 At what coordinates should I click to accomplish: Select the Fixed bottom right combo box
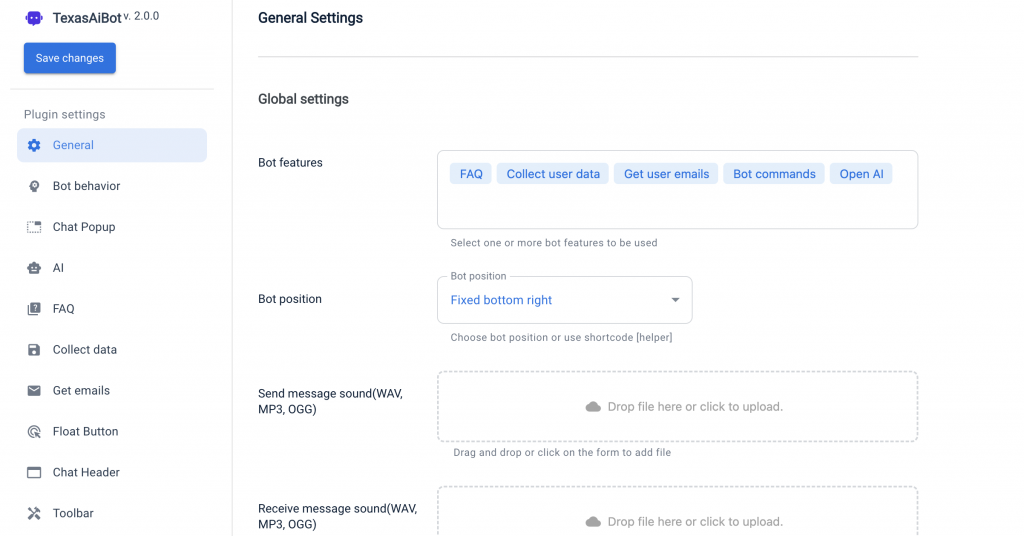[x=564, y=300]
